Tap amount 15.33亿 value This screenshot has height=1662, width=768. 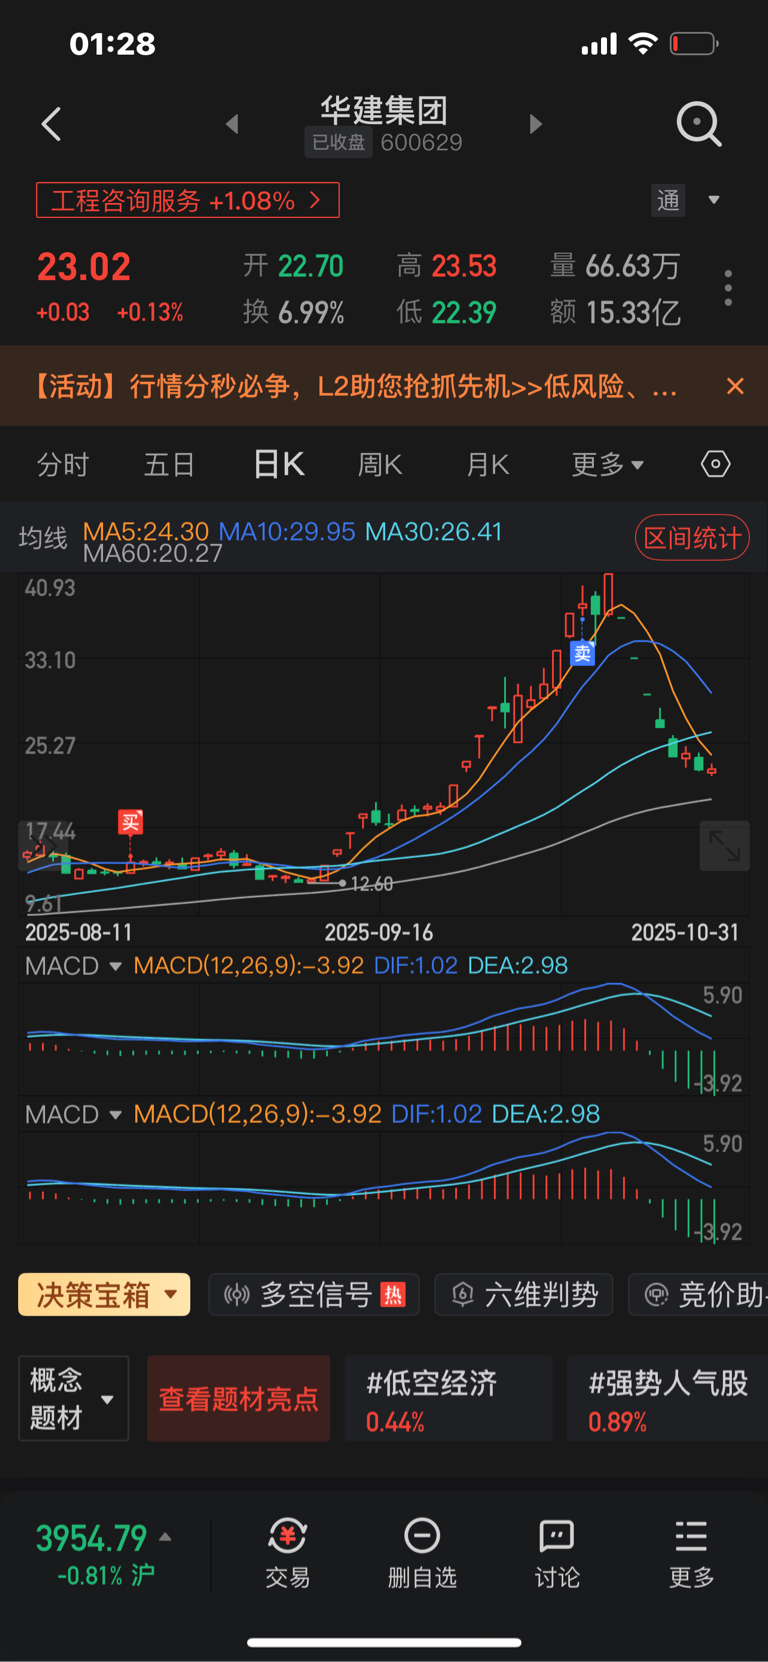point(634,313)
